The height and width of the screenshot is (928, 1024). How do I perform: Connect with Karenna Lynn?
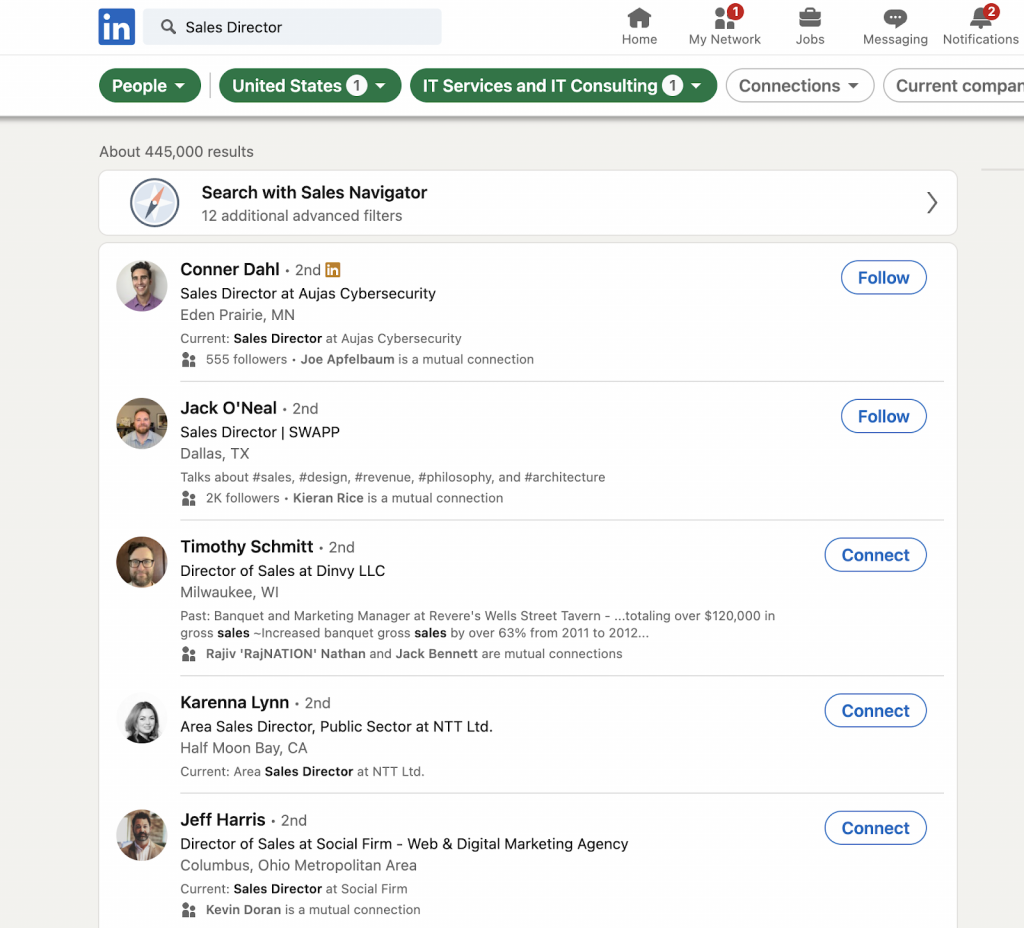click(875, 711)
